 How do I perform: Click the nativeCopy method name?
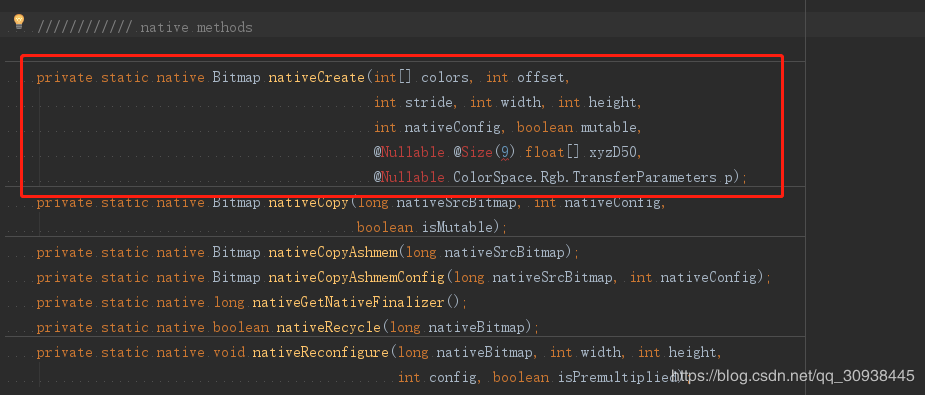click(x=309, y=203)
